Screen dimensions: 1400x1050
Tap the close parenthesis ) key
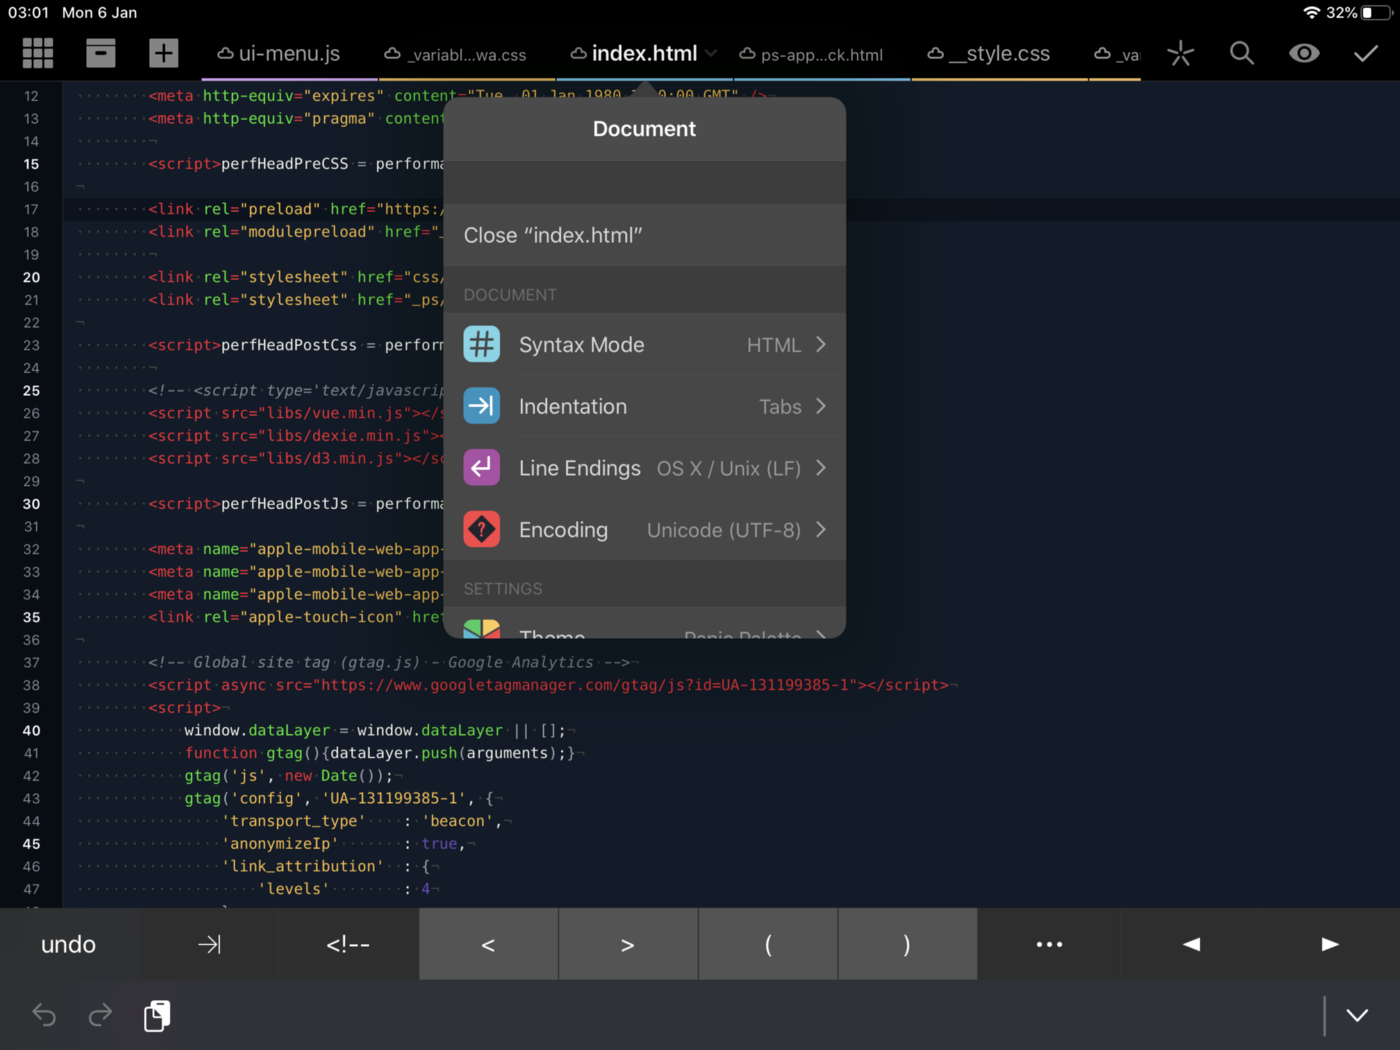click(x=907, y=944)
